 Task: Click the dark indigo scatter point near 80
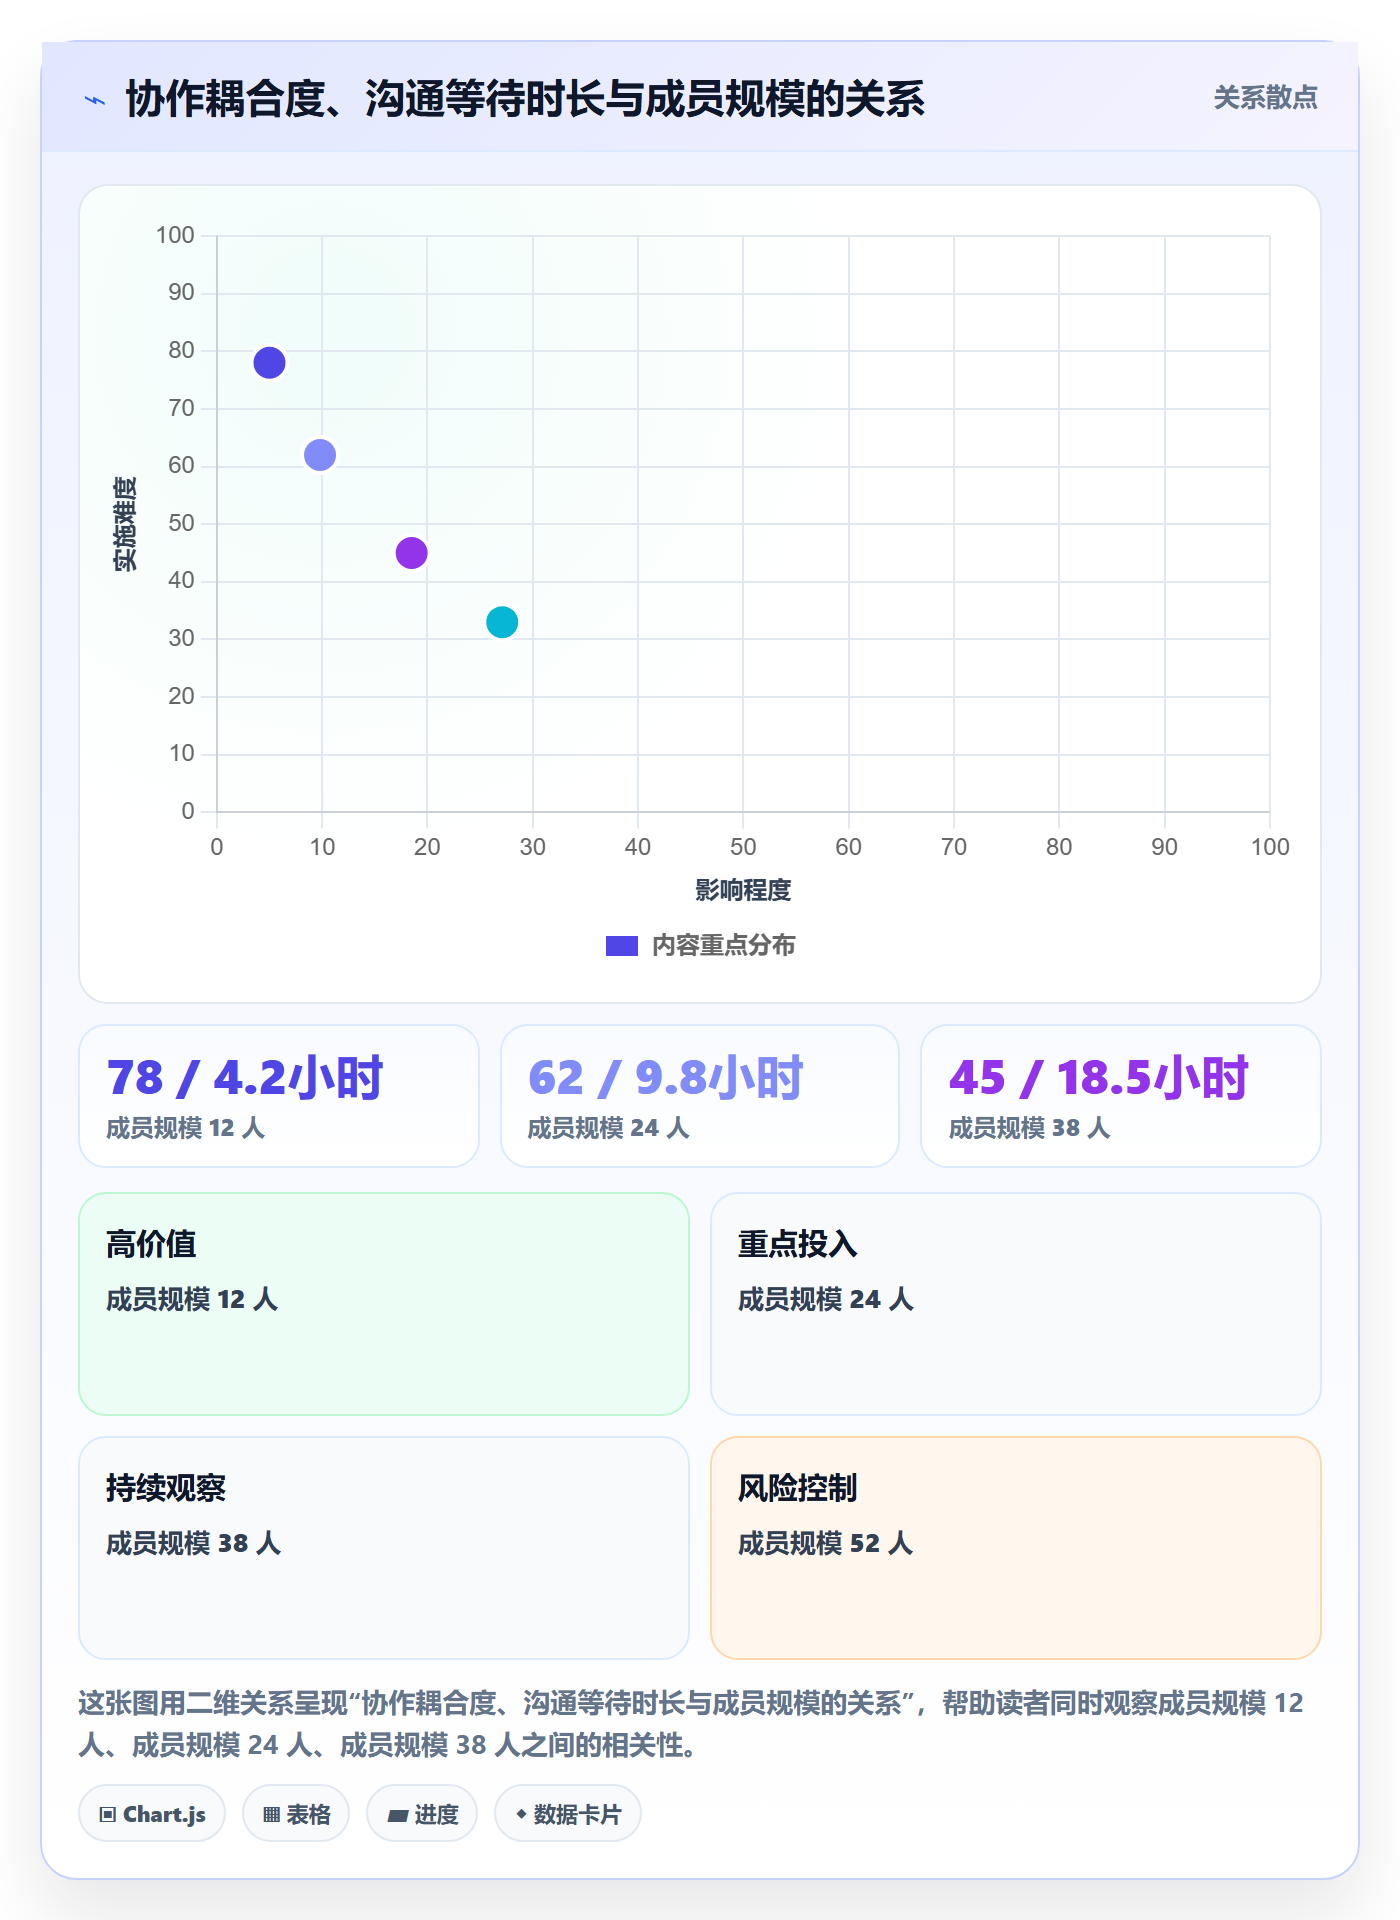[269, 363]
